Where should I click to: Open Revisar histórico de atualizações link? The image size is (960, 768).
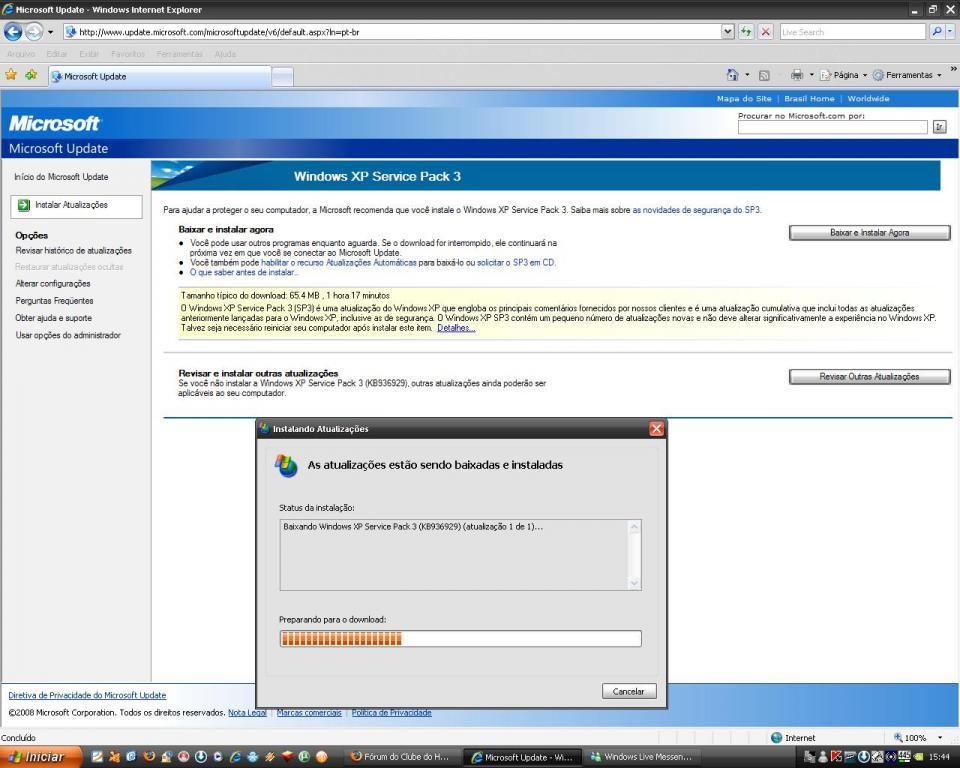coord(73,250)
